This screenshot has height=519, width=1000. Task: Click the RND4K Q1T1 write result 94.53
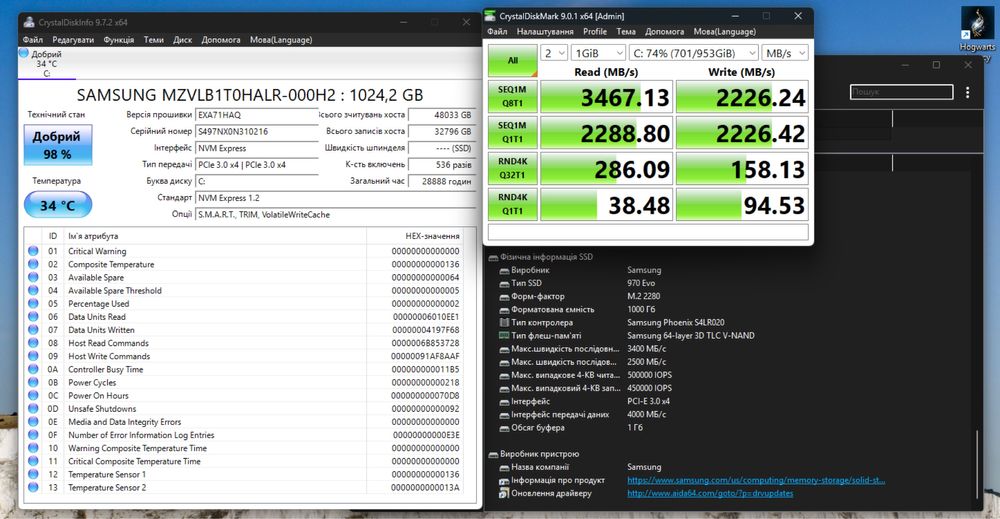coord(742,205)
